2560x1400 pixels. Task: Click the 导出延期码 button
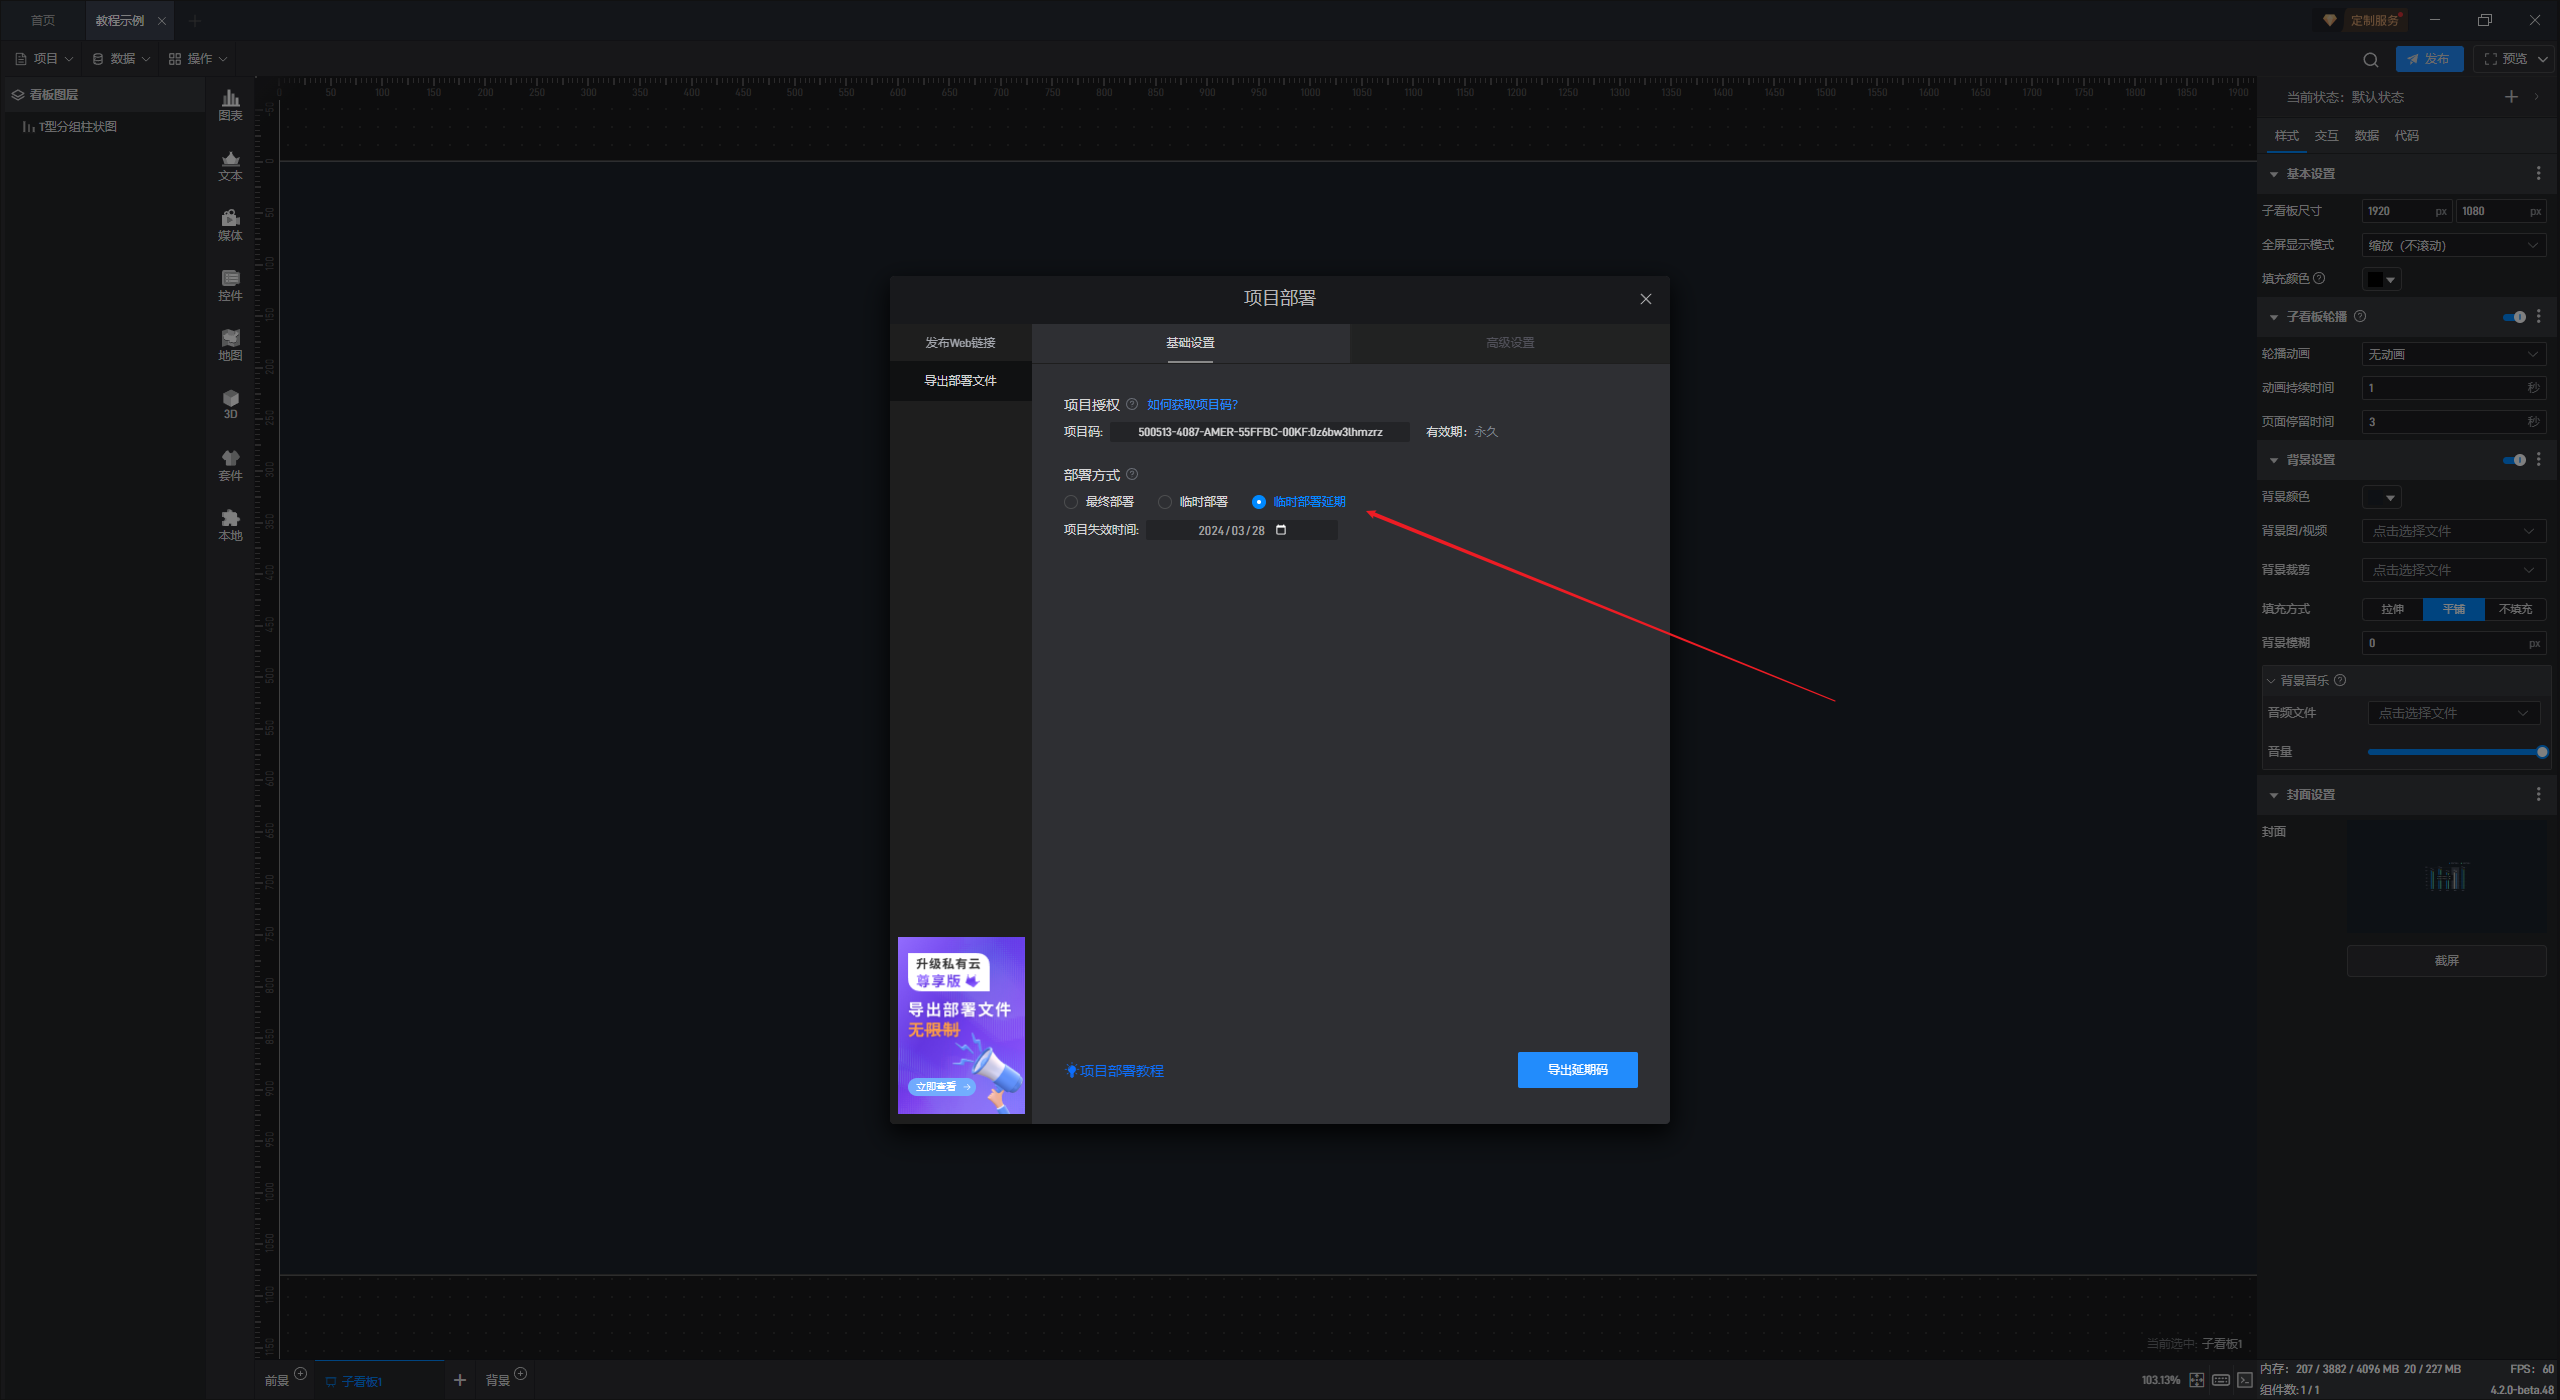coord(1577,1070)
